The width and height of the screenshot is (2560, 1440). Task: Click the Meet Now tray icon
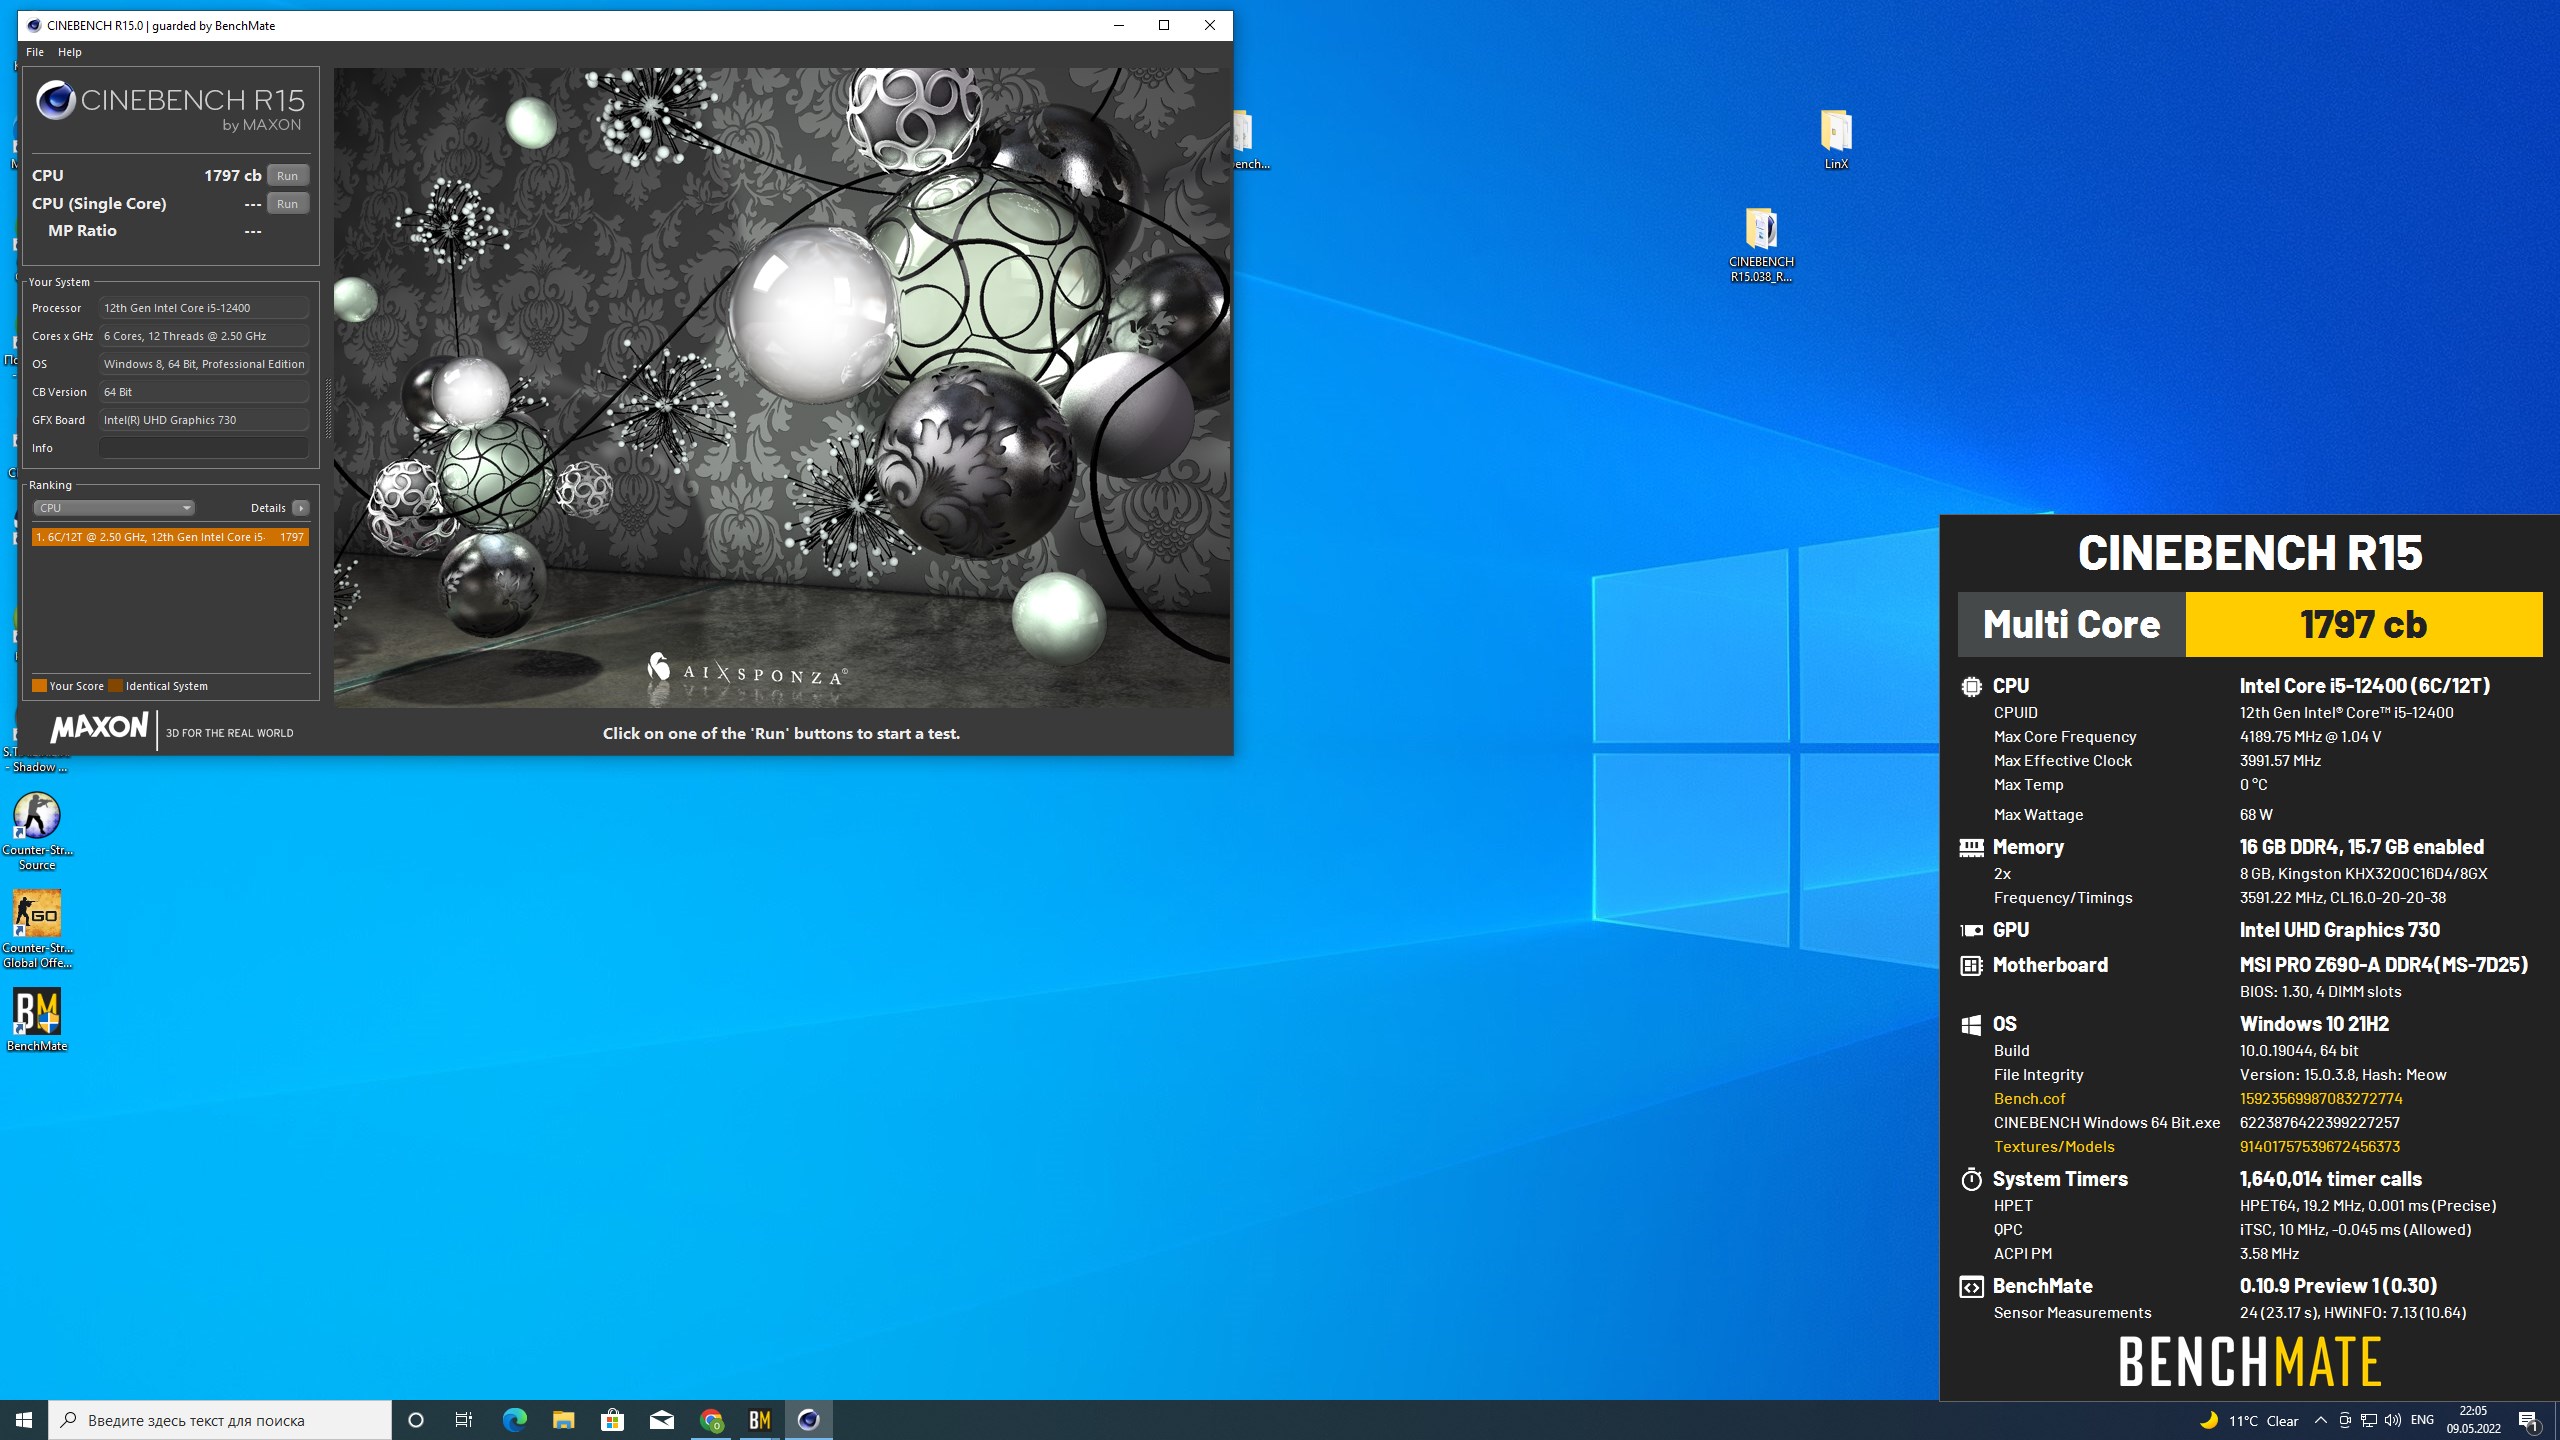point(2345,1420)
